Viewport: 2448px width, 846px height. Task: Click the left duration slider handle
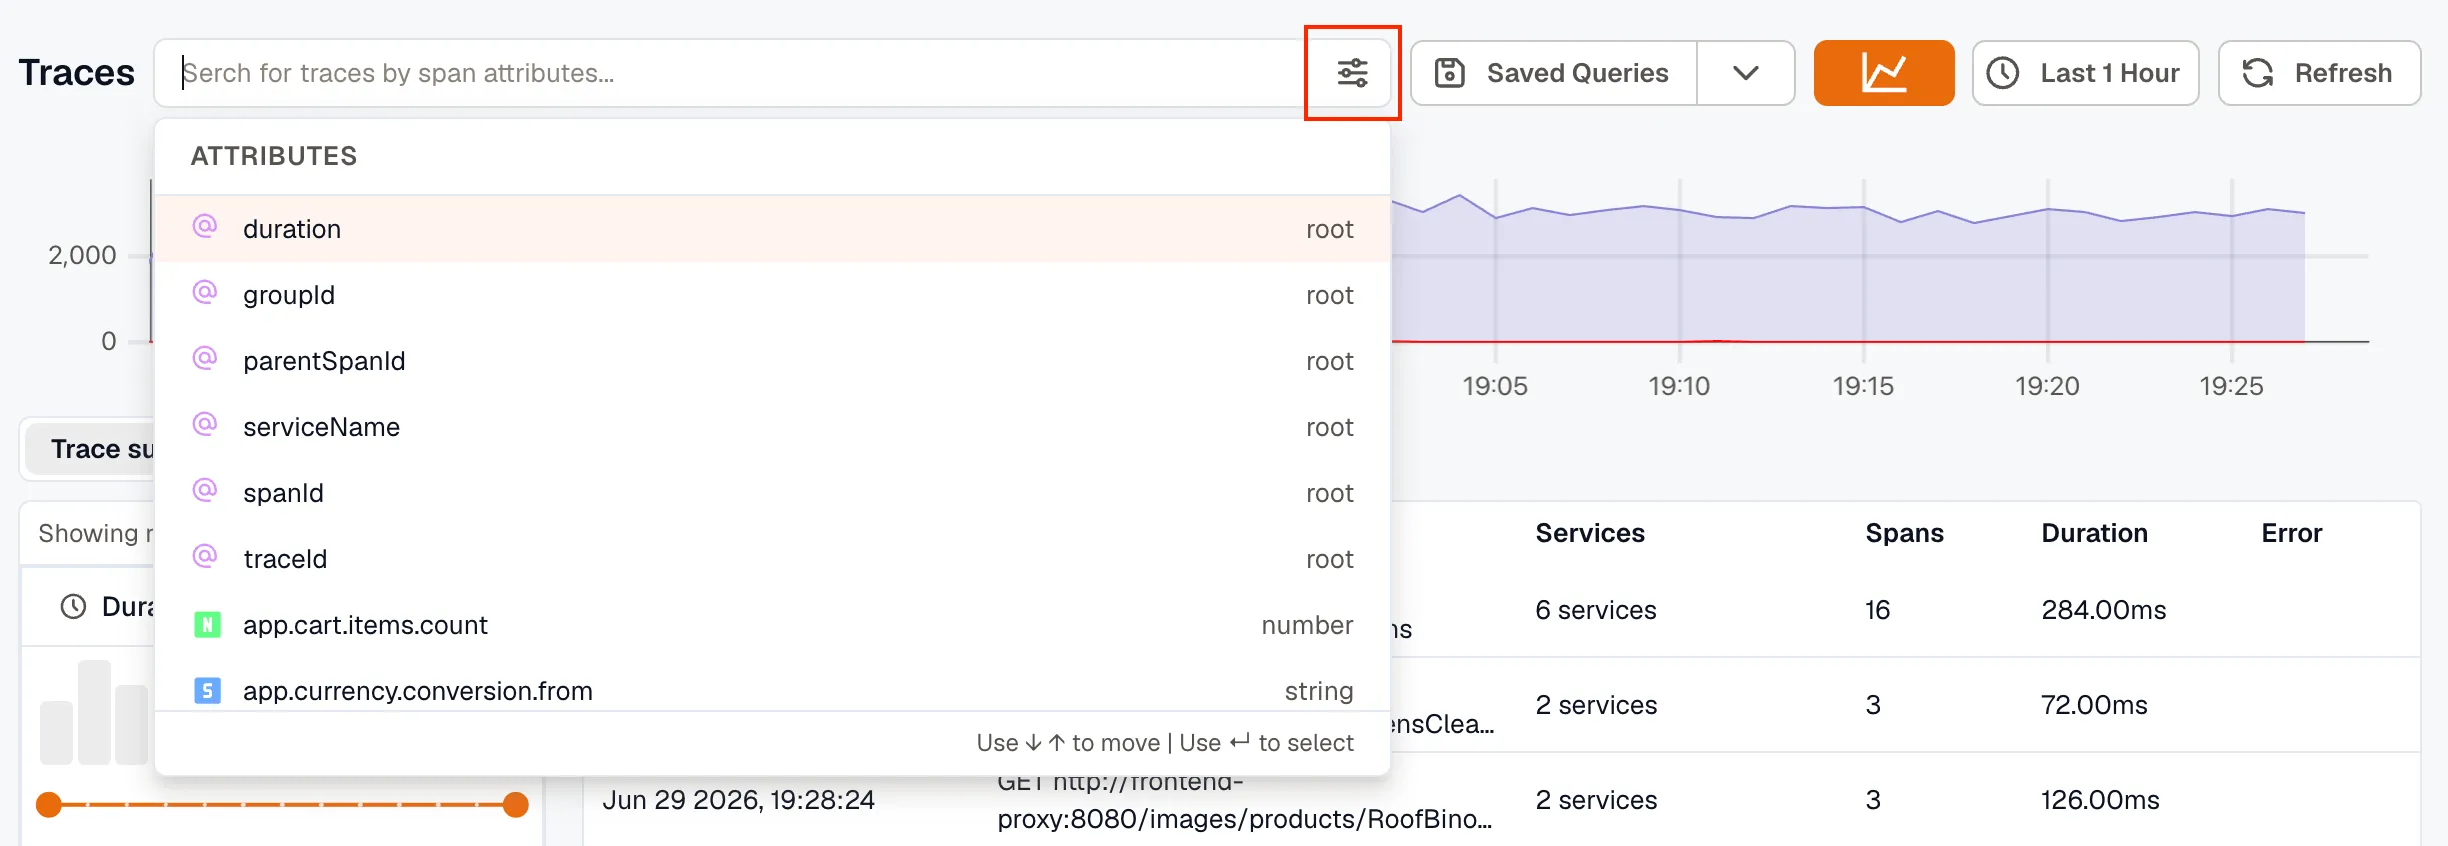[x=49, y=804]
